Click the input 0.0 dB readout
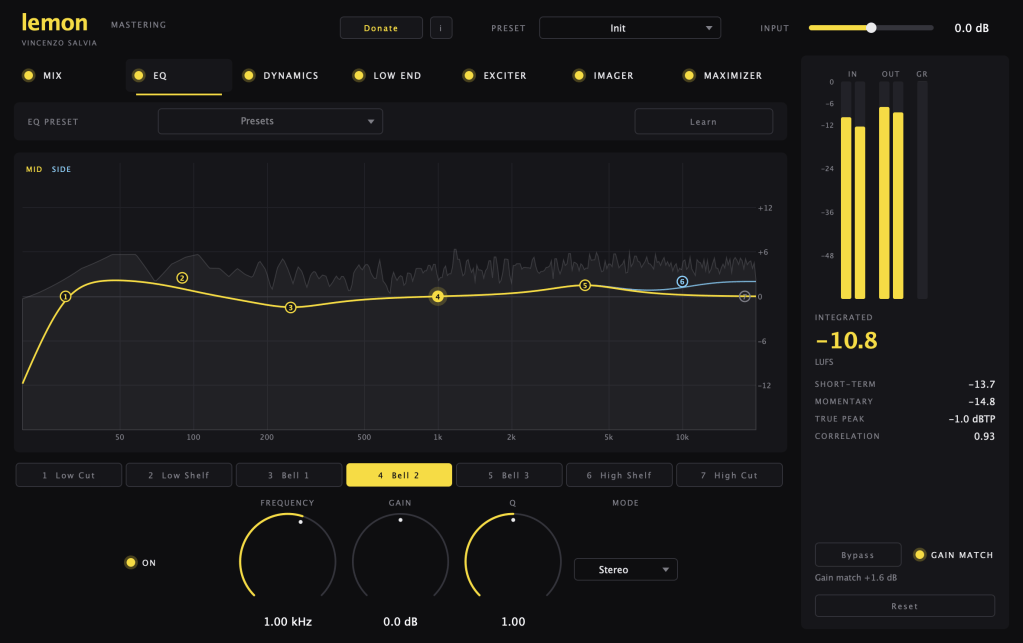The width and height of the screenshot is (1023, 643). [971, 28]
